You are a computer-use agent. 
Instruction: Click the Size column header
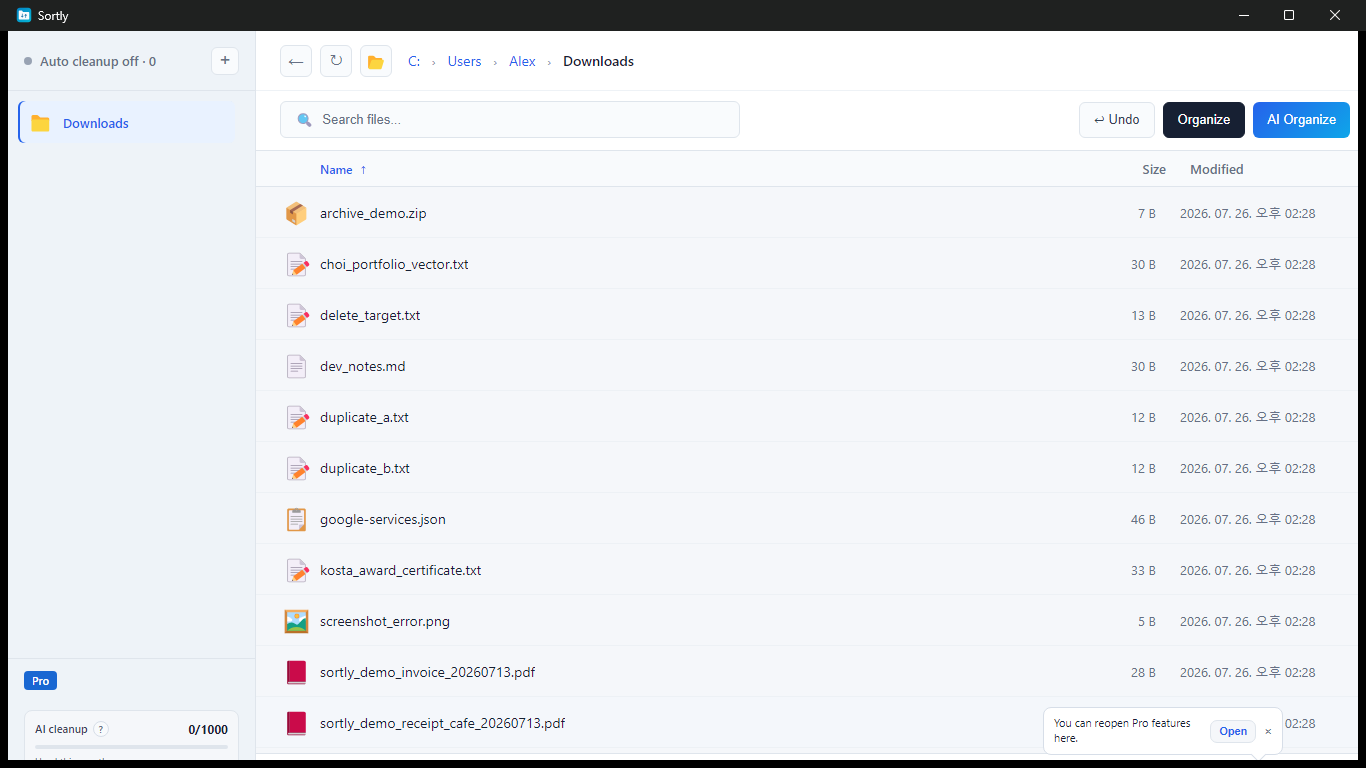(x=1154, y=170)
